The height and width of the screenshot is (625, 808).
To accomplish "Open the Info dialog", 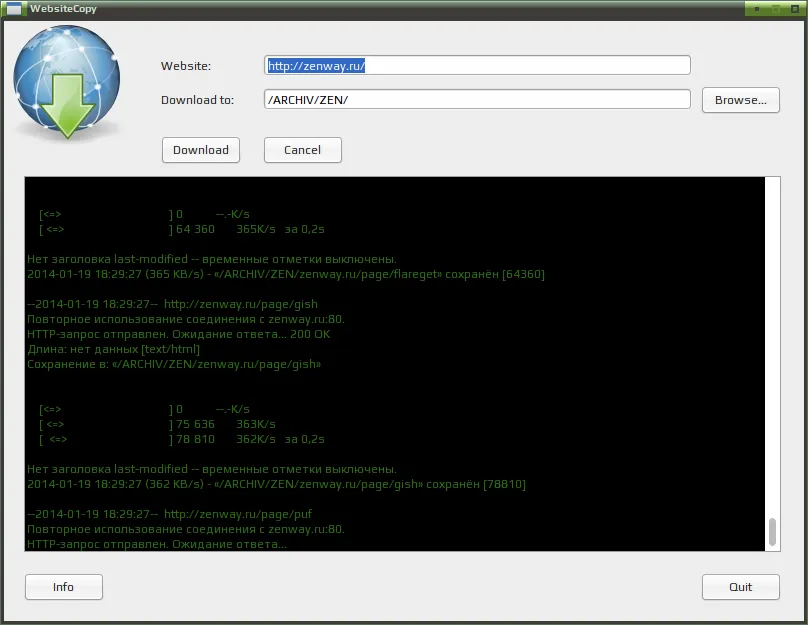I will tap(63, 587).
